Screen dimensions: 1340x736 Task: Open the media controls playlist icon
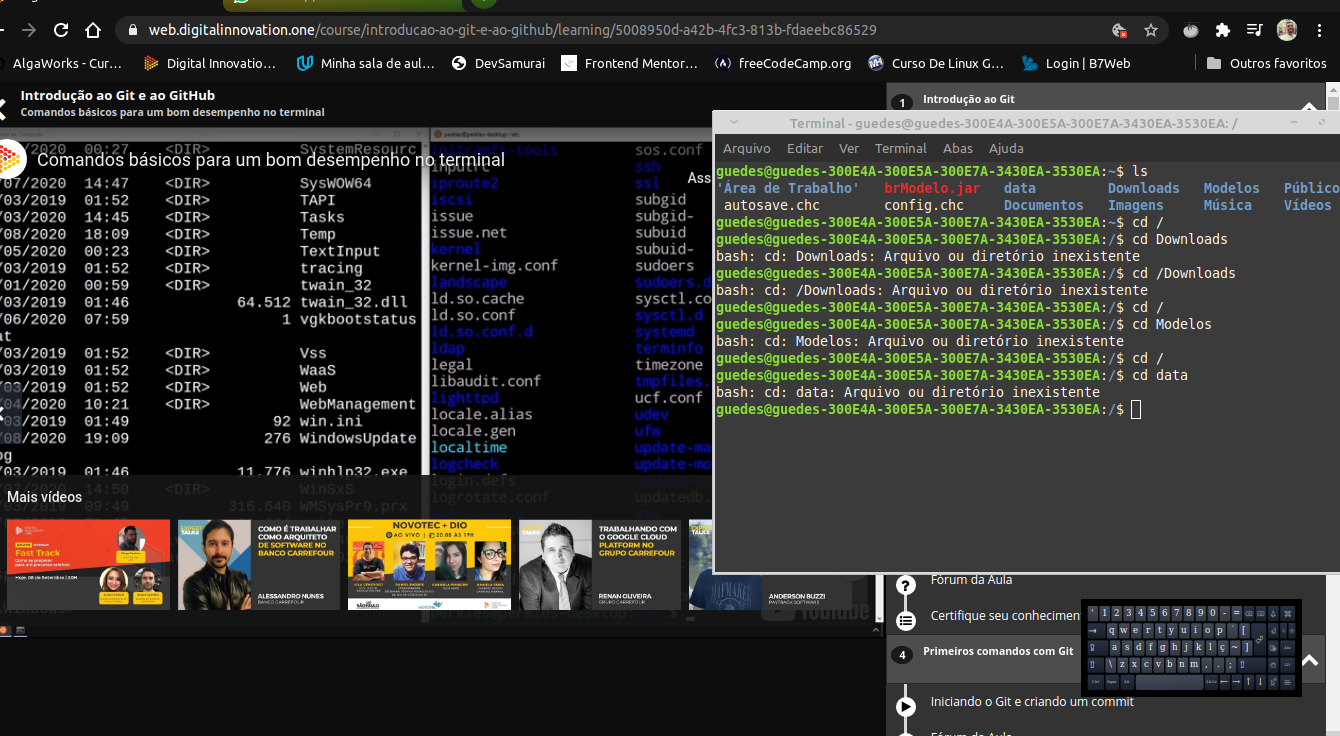pos(1255,30)
